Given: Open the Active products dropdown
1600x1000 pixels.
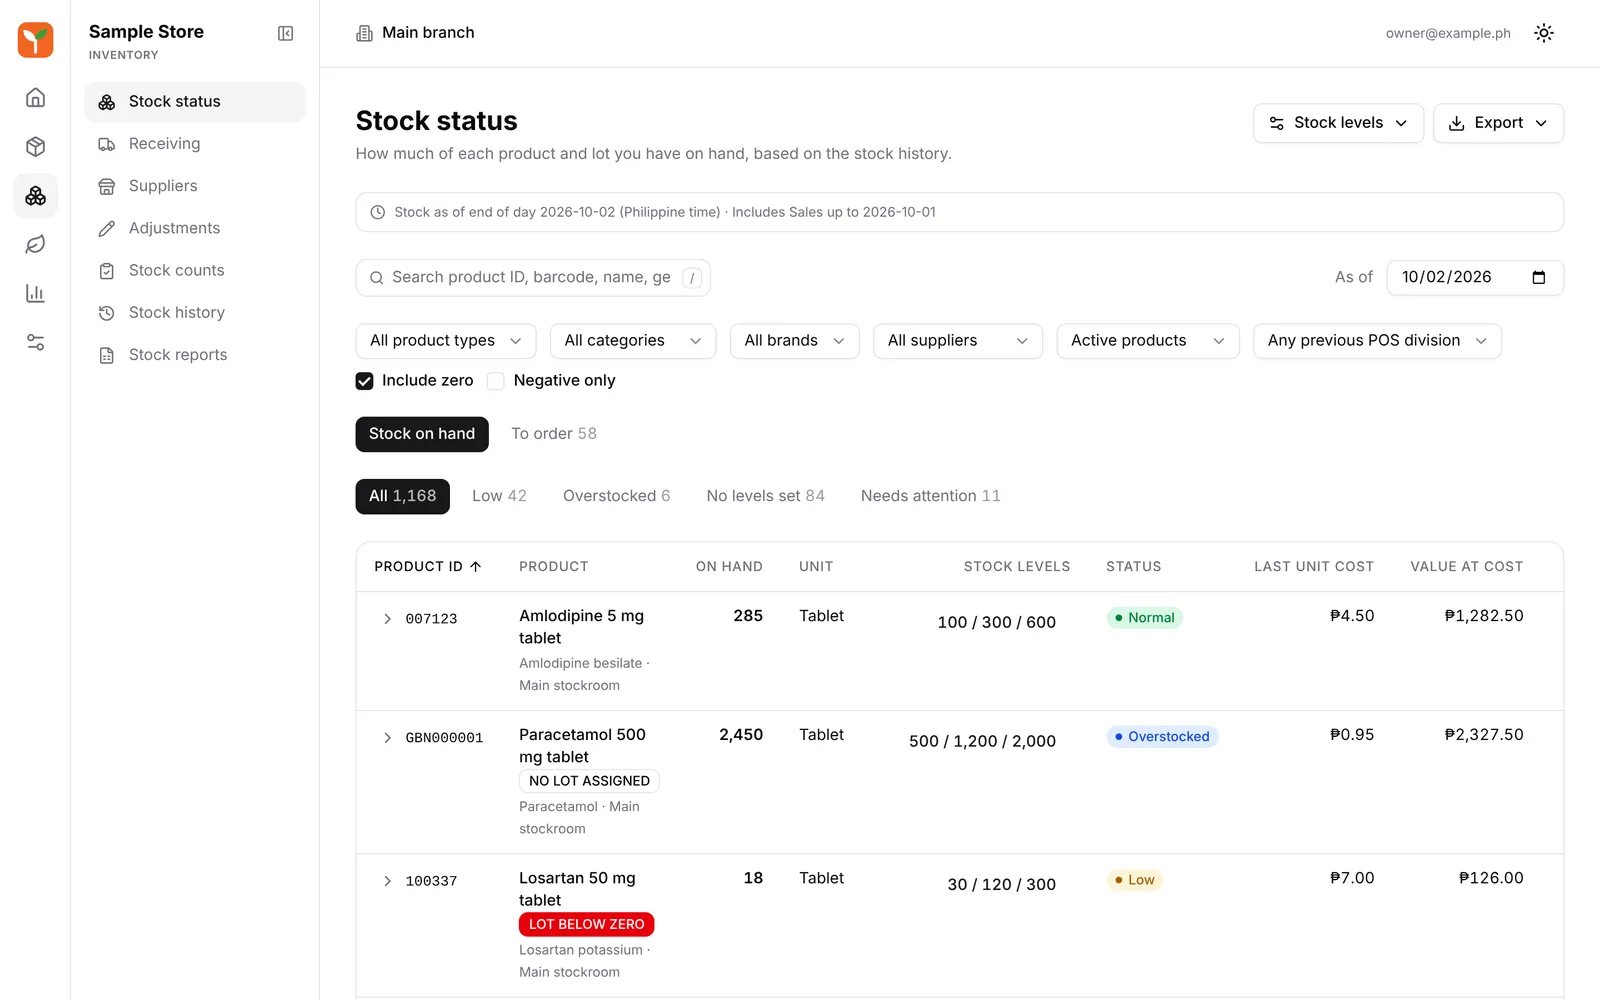Looking at the screenshot, I should [x=1148, y=341].
